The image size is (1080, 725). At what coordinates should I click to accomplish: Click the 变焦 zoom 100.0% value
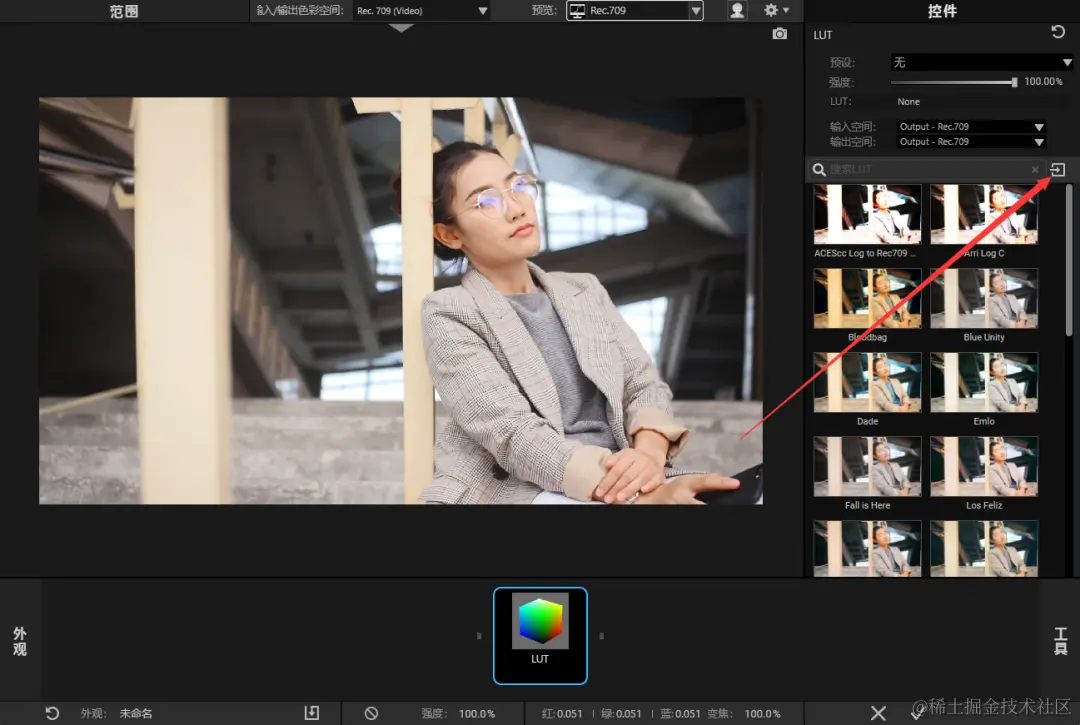click(762, 713)
